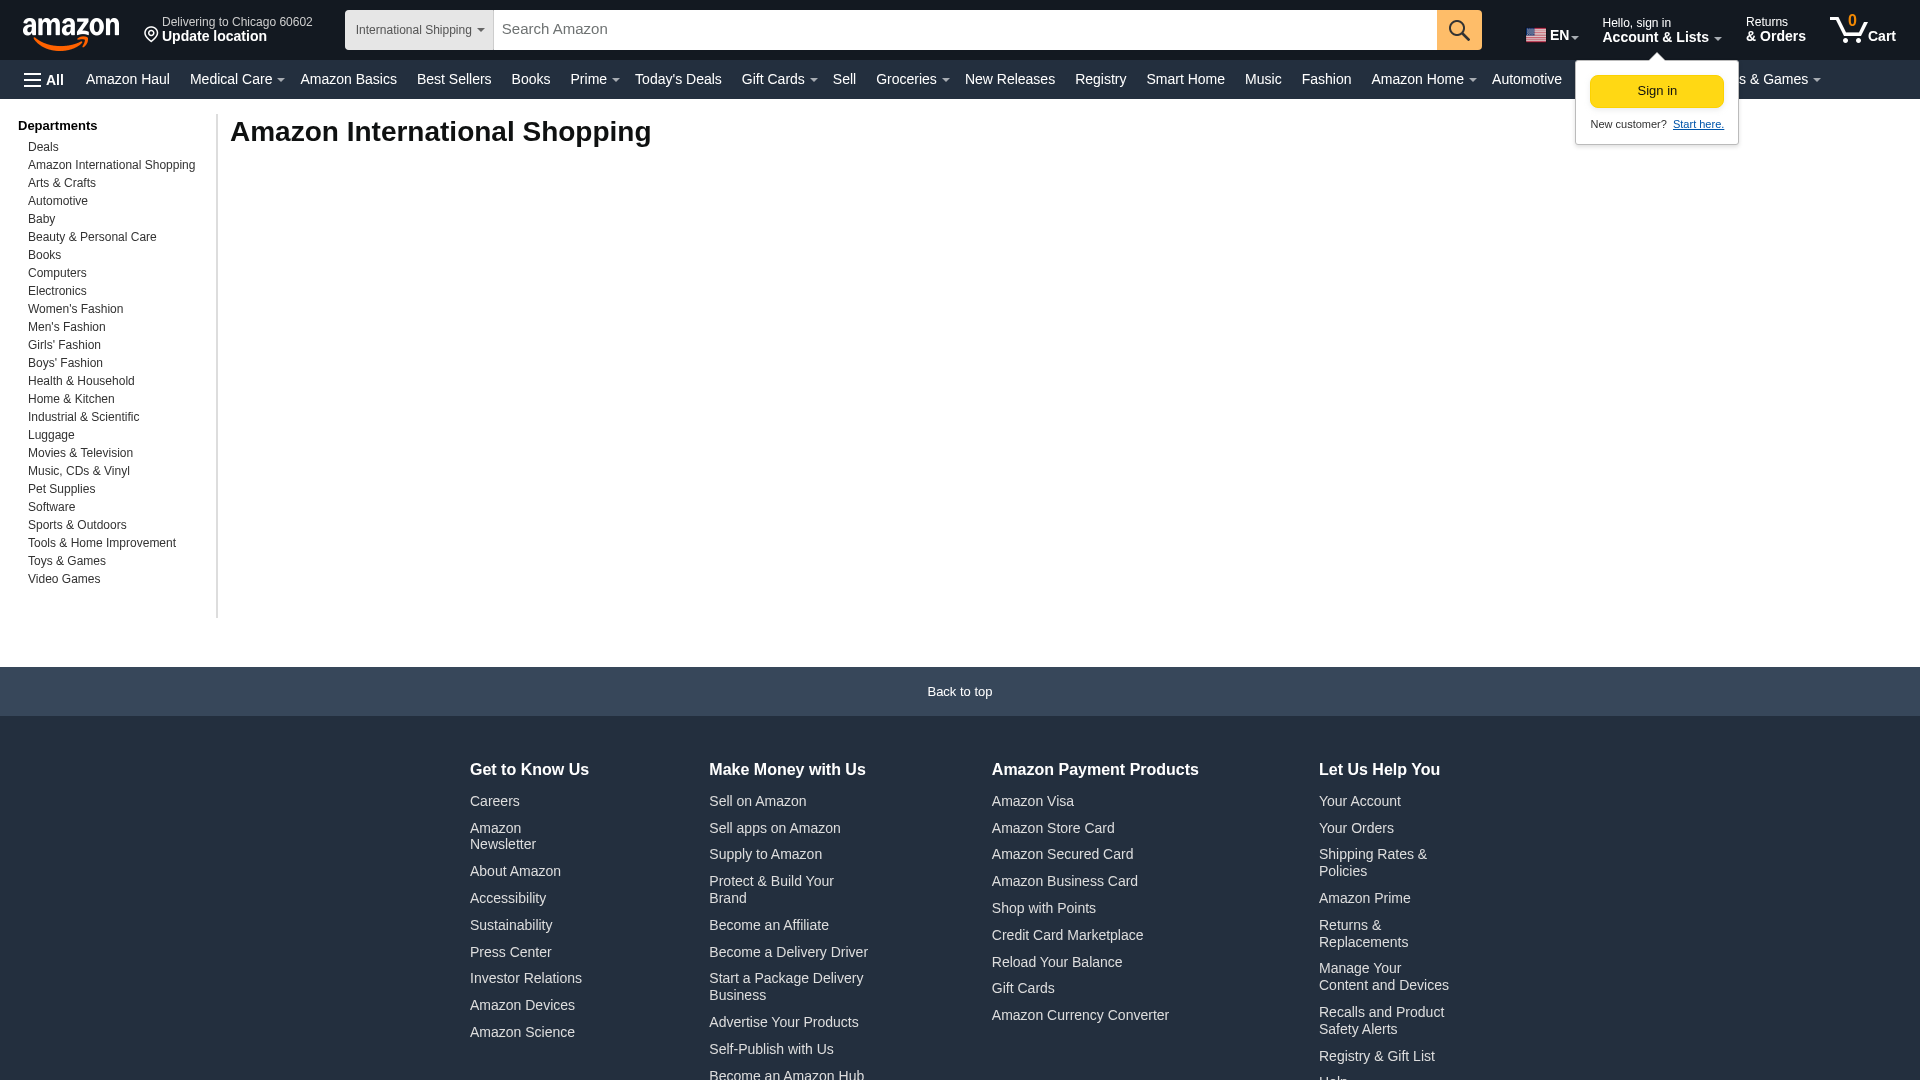
Task: Open Shipping Rates & Policies footer link
Action: (1372, 862)
